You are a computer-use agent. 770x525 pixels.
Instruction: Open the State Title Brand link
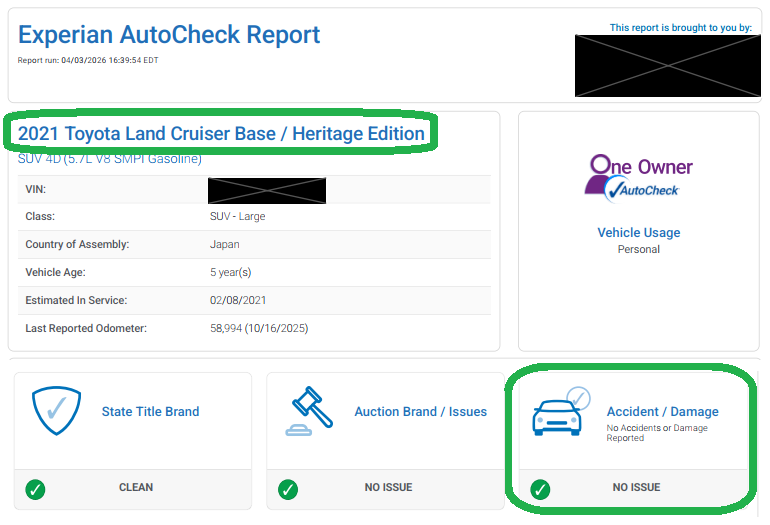150,412
